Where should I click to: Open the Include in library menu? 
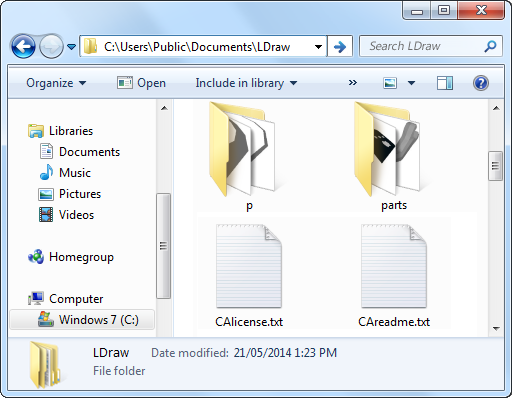(246, 83)
